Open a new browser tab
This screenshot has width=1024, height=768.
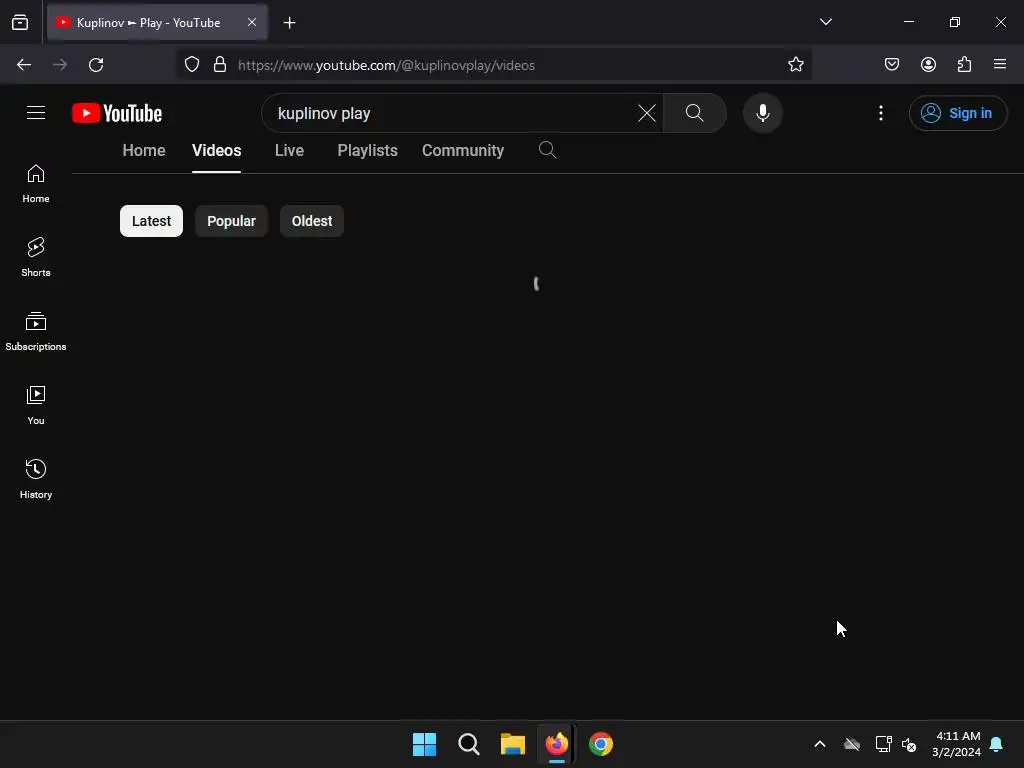click(x=289, y=23)
